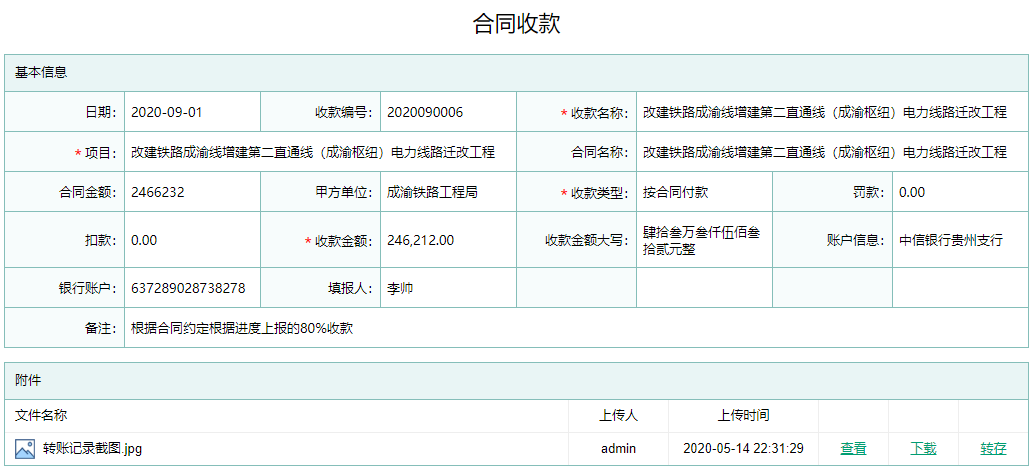Click the 收款金额 value 246,212.00
Image resolution: width=1029 pixels, height=469 pixels.
421,240
